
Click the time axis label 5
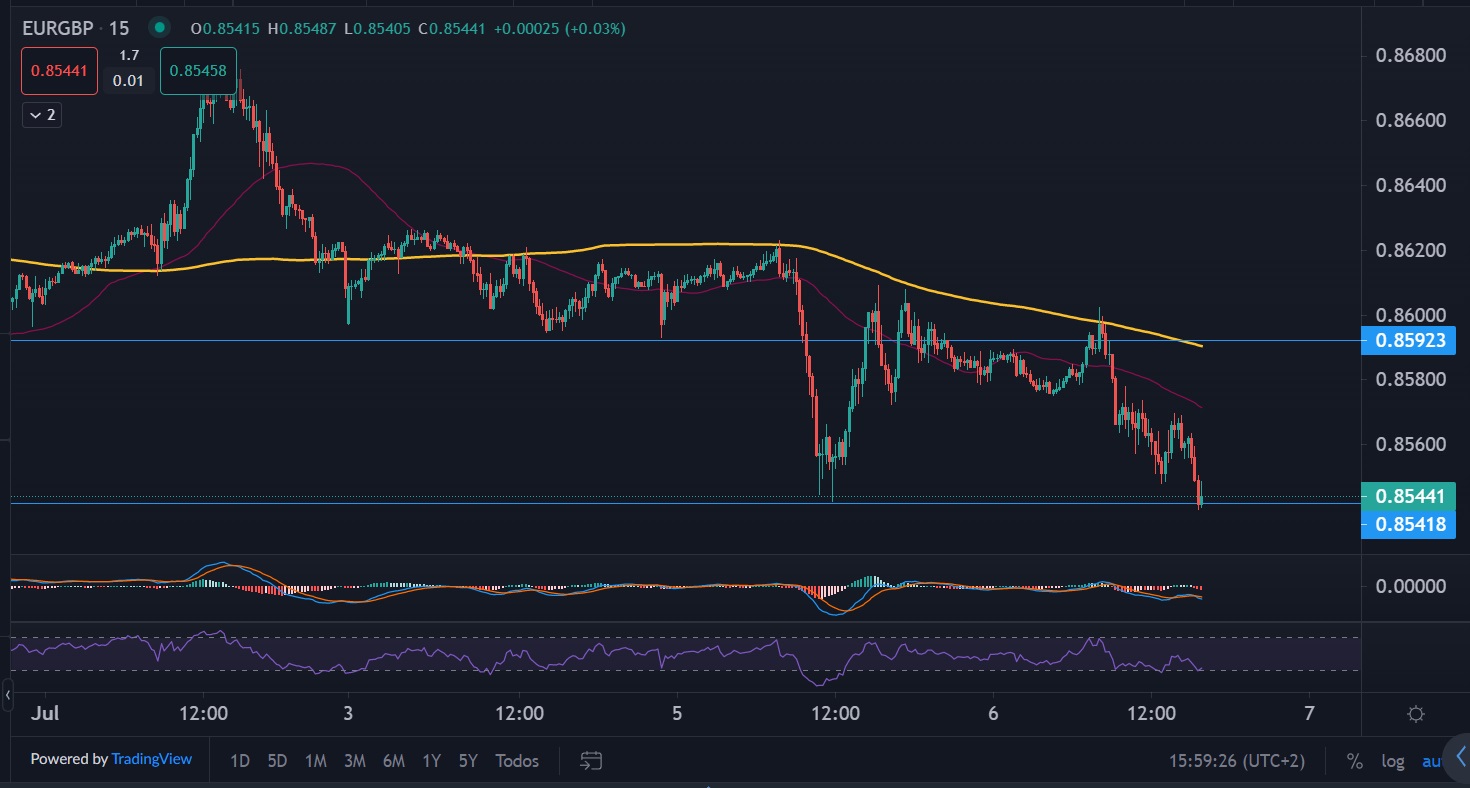[x=677, y=714]
